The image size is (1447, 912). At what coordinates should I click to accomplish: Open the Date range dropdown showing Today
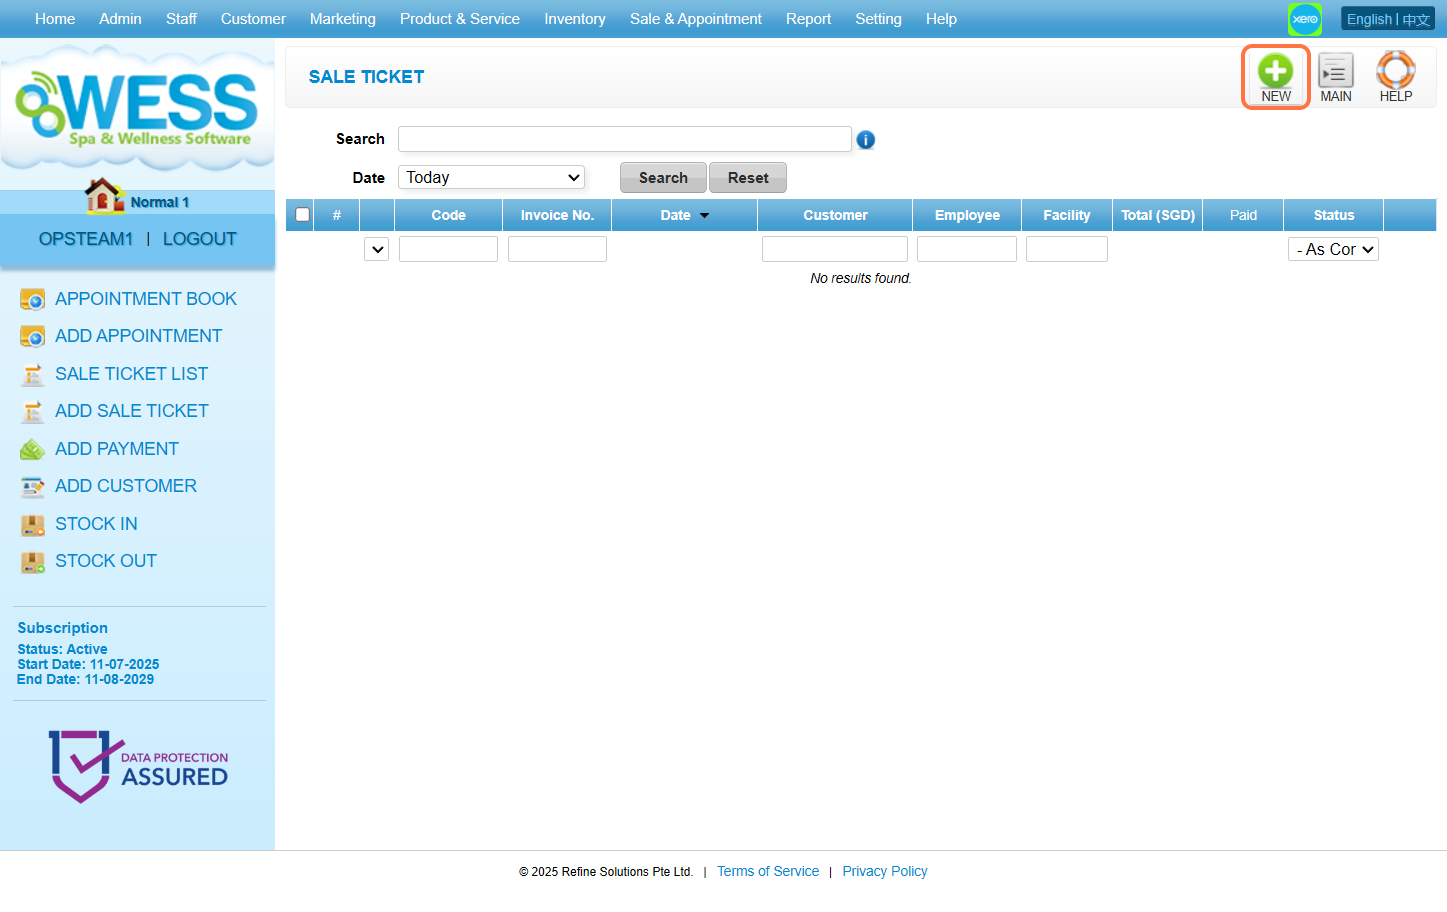pyautogui.click(x=492, y=178)
